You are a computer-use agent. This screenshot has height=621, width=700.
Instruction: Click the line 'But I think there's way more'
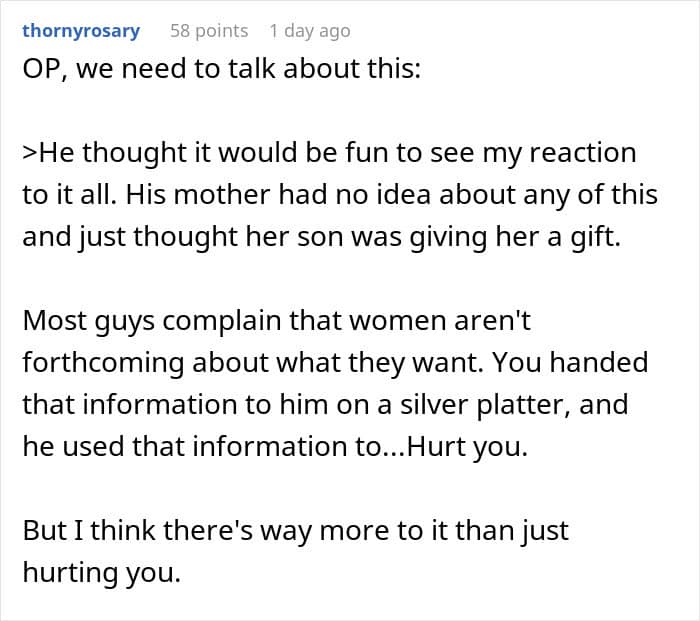296,531
